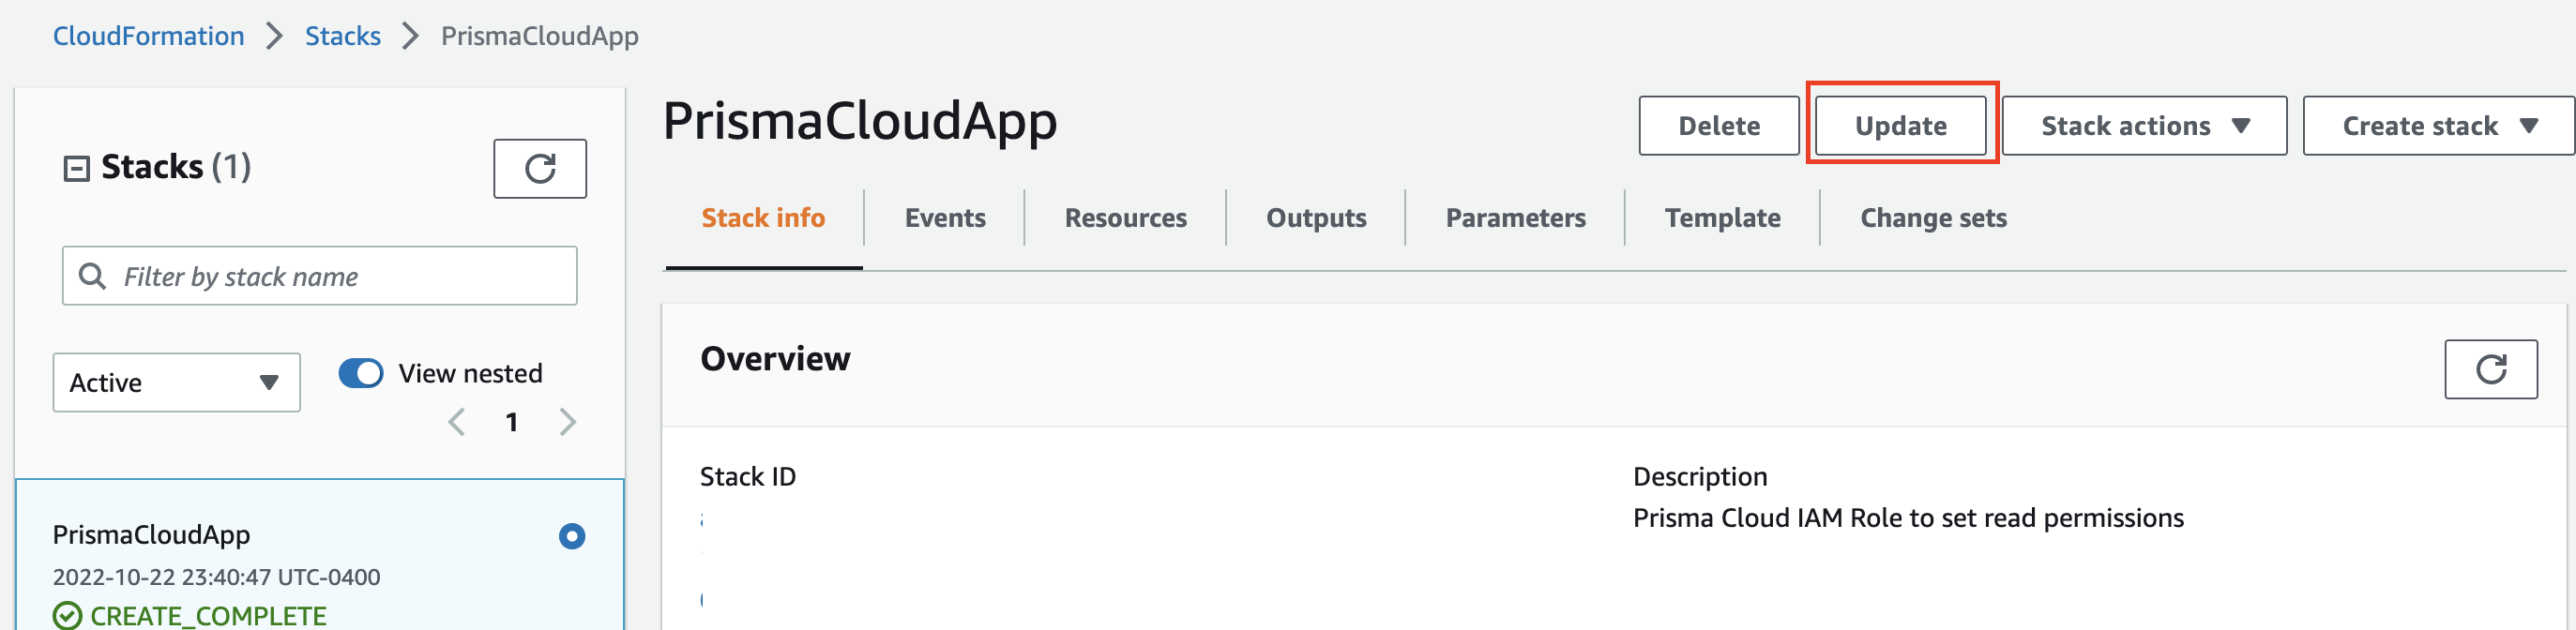Collapse the Stacks side panel
Screen dimensions: 2576x630
point(76,168)
